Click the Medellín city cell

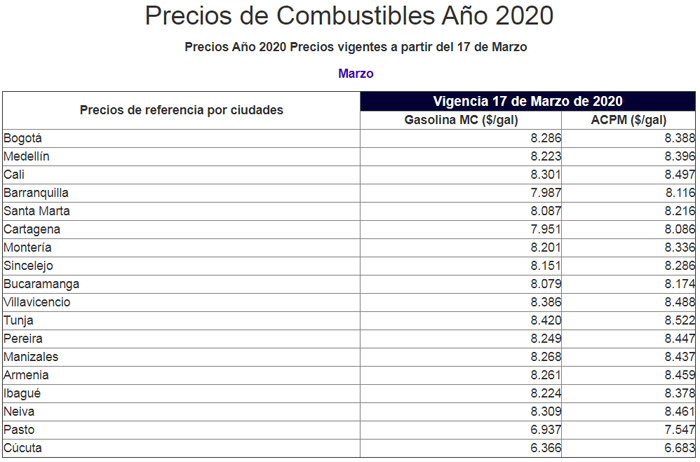pyautogui.click(x=26, y=156)
